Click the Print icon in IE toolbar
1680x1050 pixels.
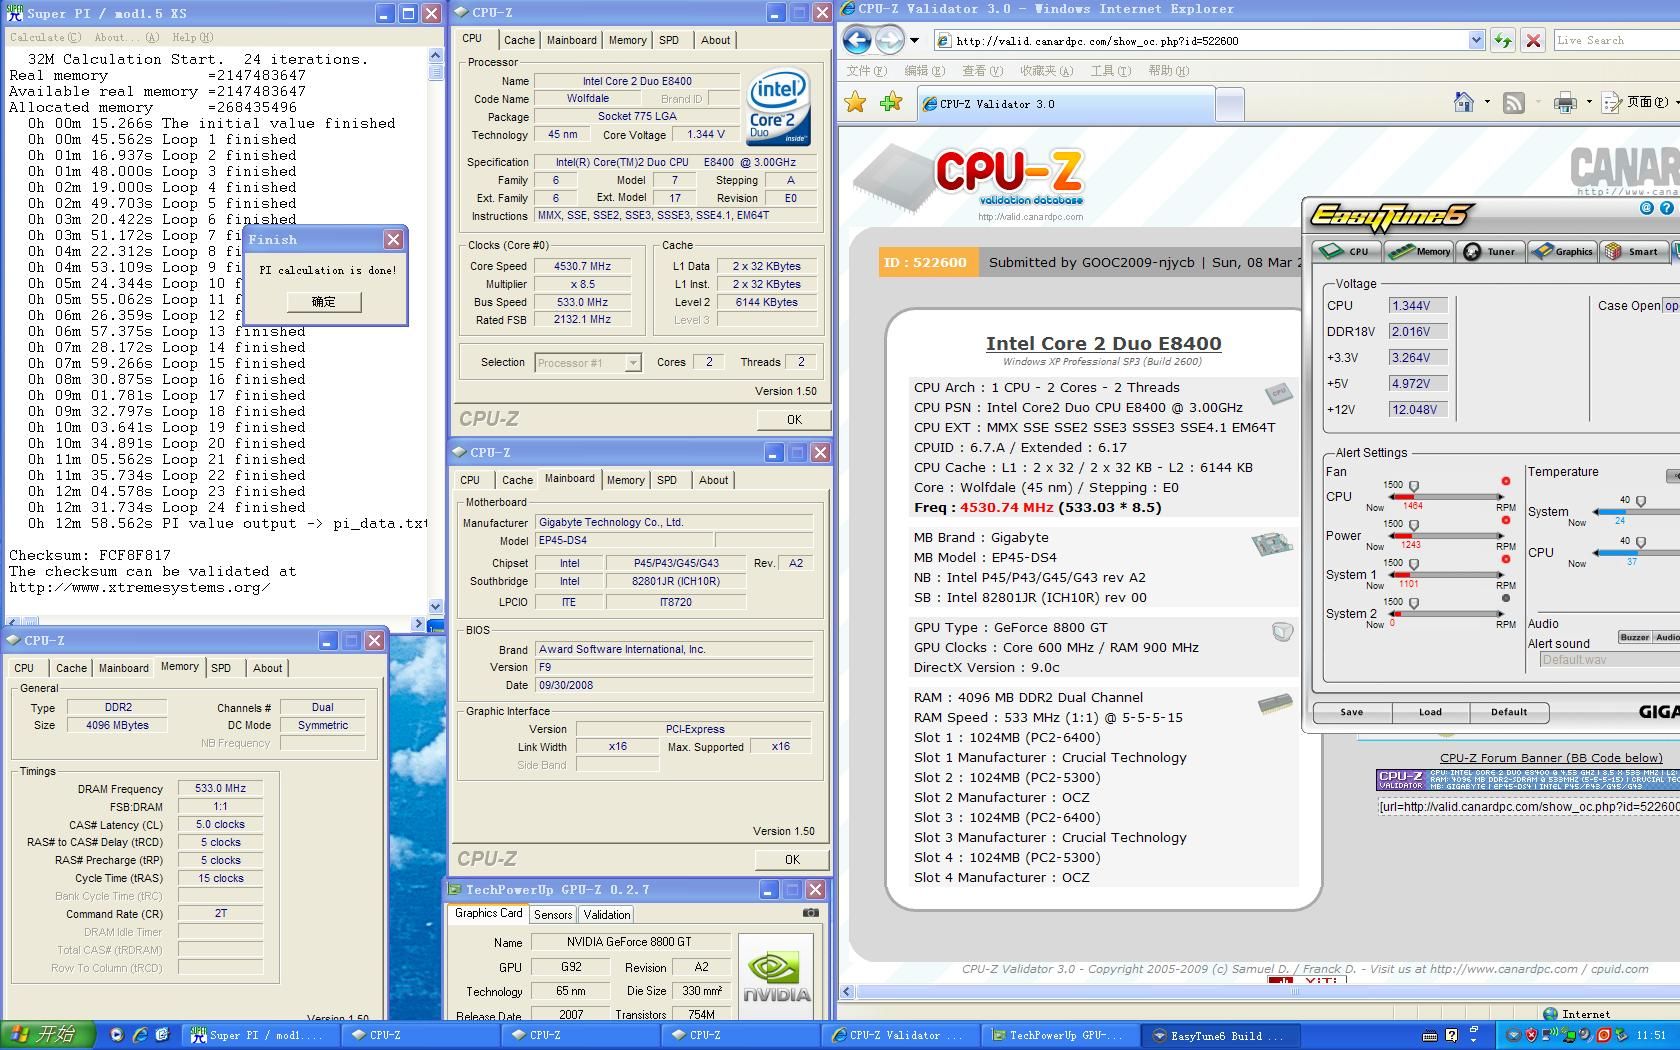(1565, 102)
